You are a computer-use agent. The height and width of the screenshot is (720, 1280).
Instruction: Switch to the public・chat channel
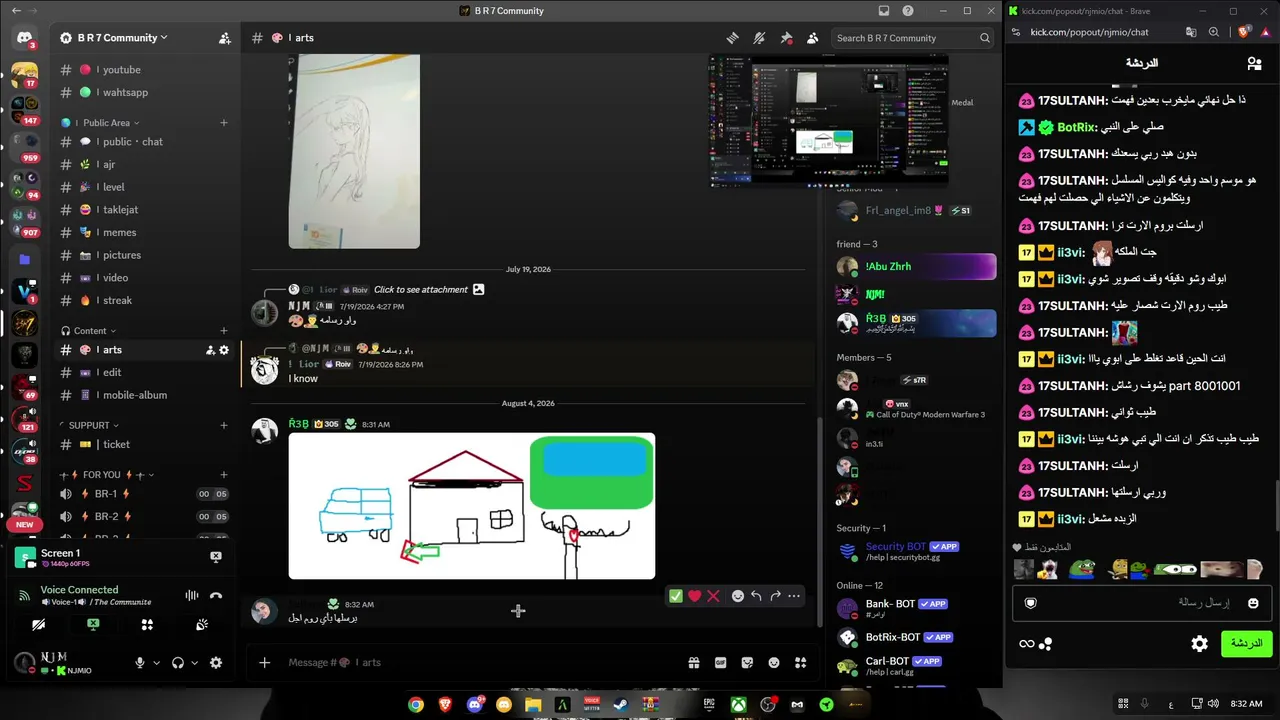[x=145, y=142]
